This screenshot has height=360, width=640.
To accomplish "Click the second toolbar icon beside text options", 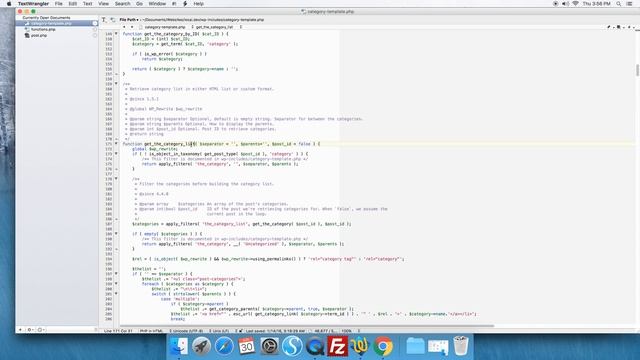I will coord(112,20).
